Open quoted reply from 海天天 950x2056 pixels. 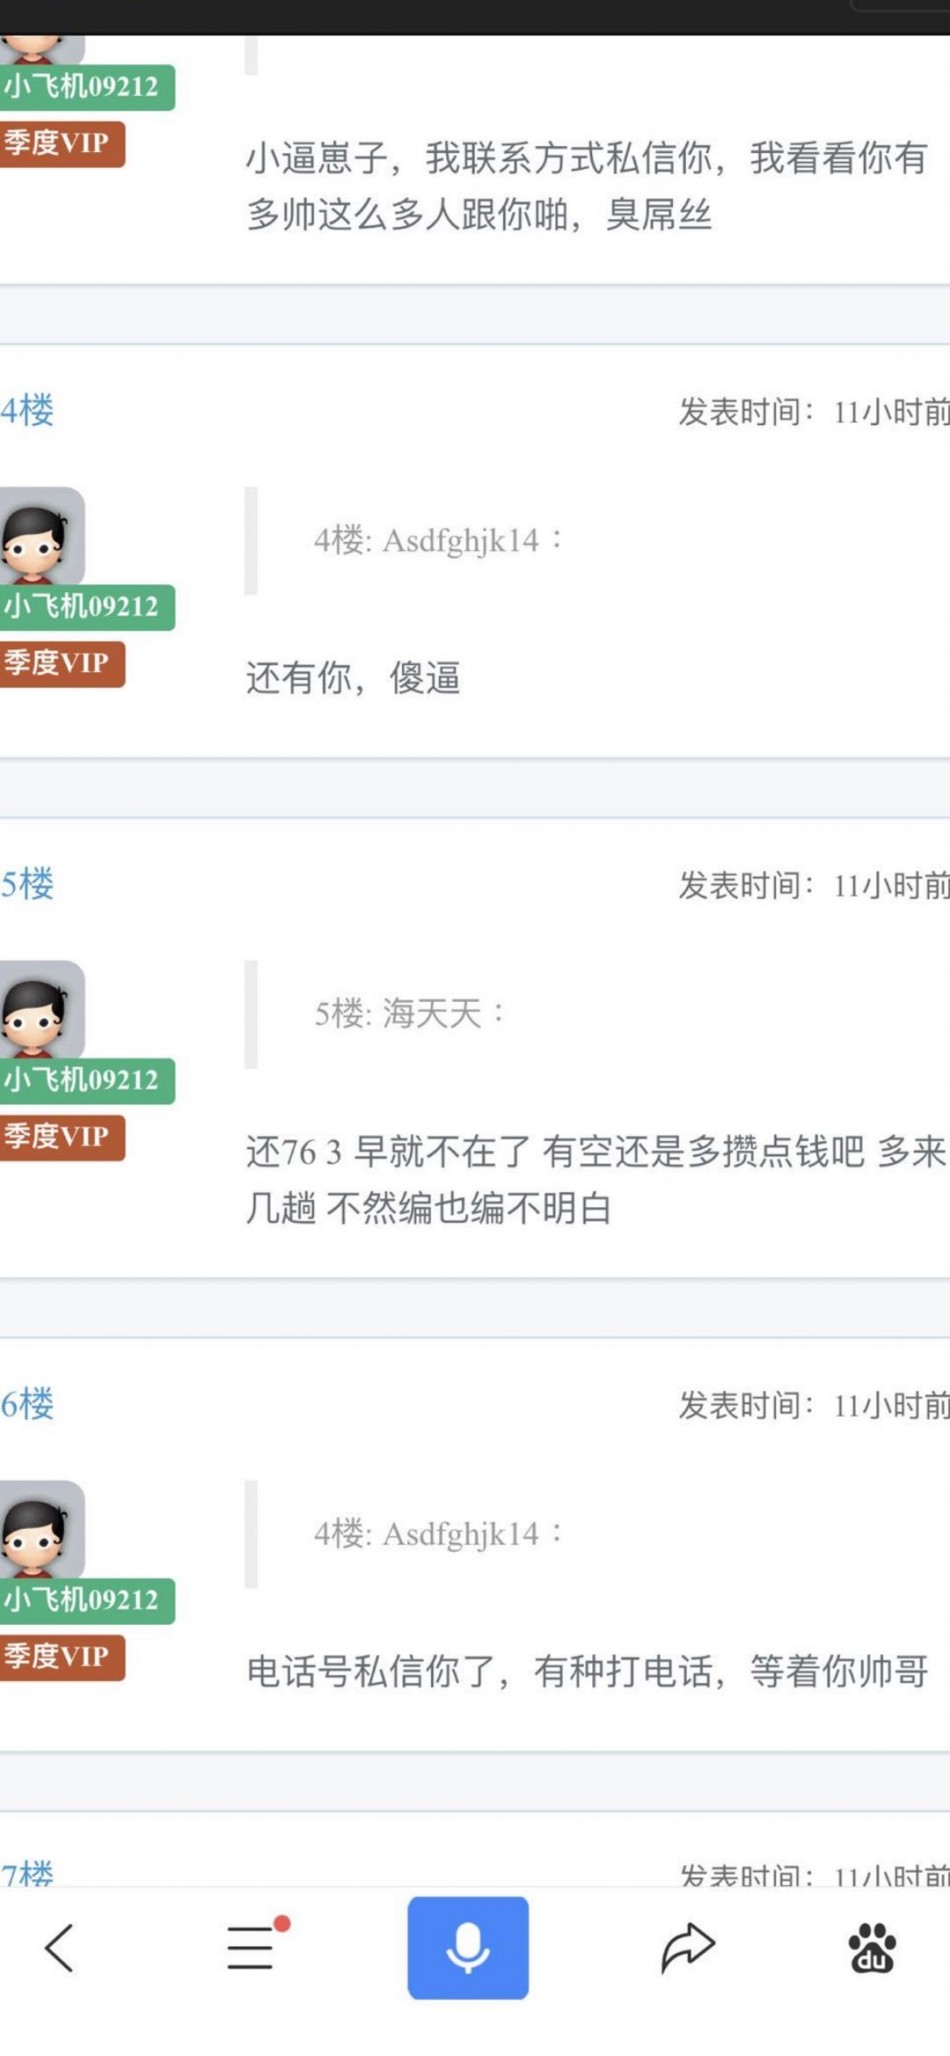click(409, 1014)
